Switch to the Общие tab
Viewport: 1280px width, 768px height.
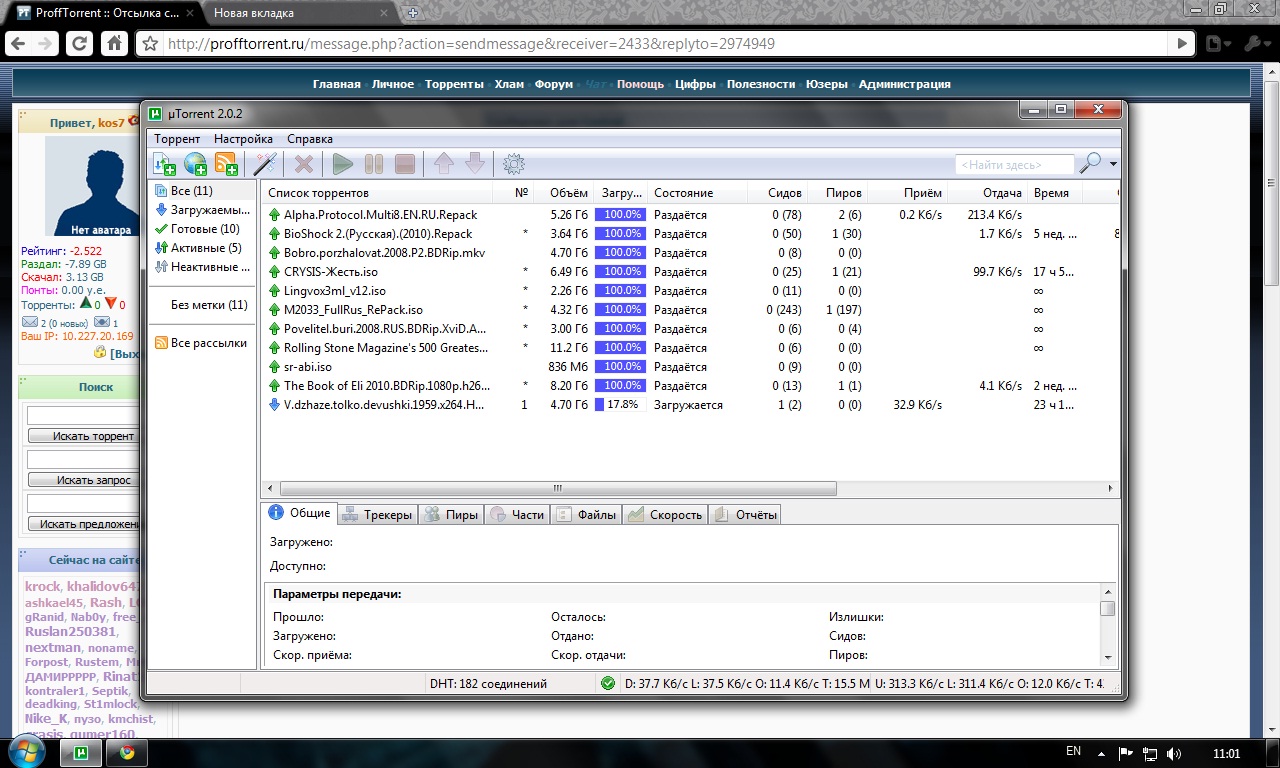[299, 514]
